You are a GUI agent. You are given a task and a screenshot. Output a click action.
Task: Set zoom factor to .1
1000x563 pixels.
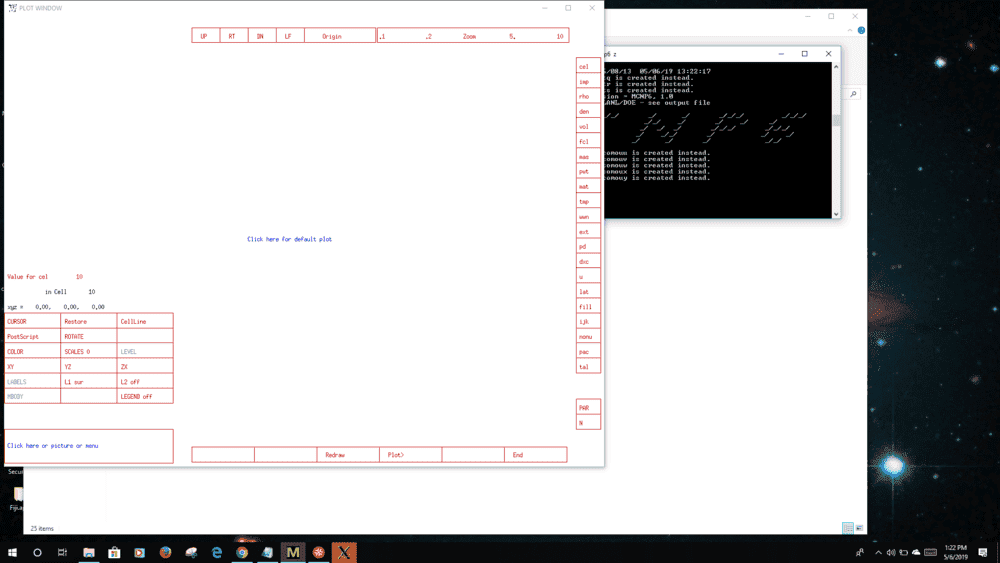click(383, 36)
